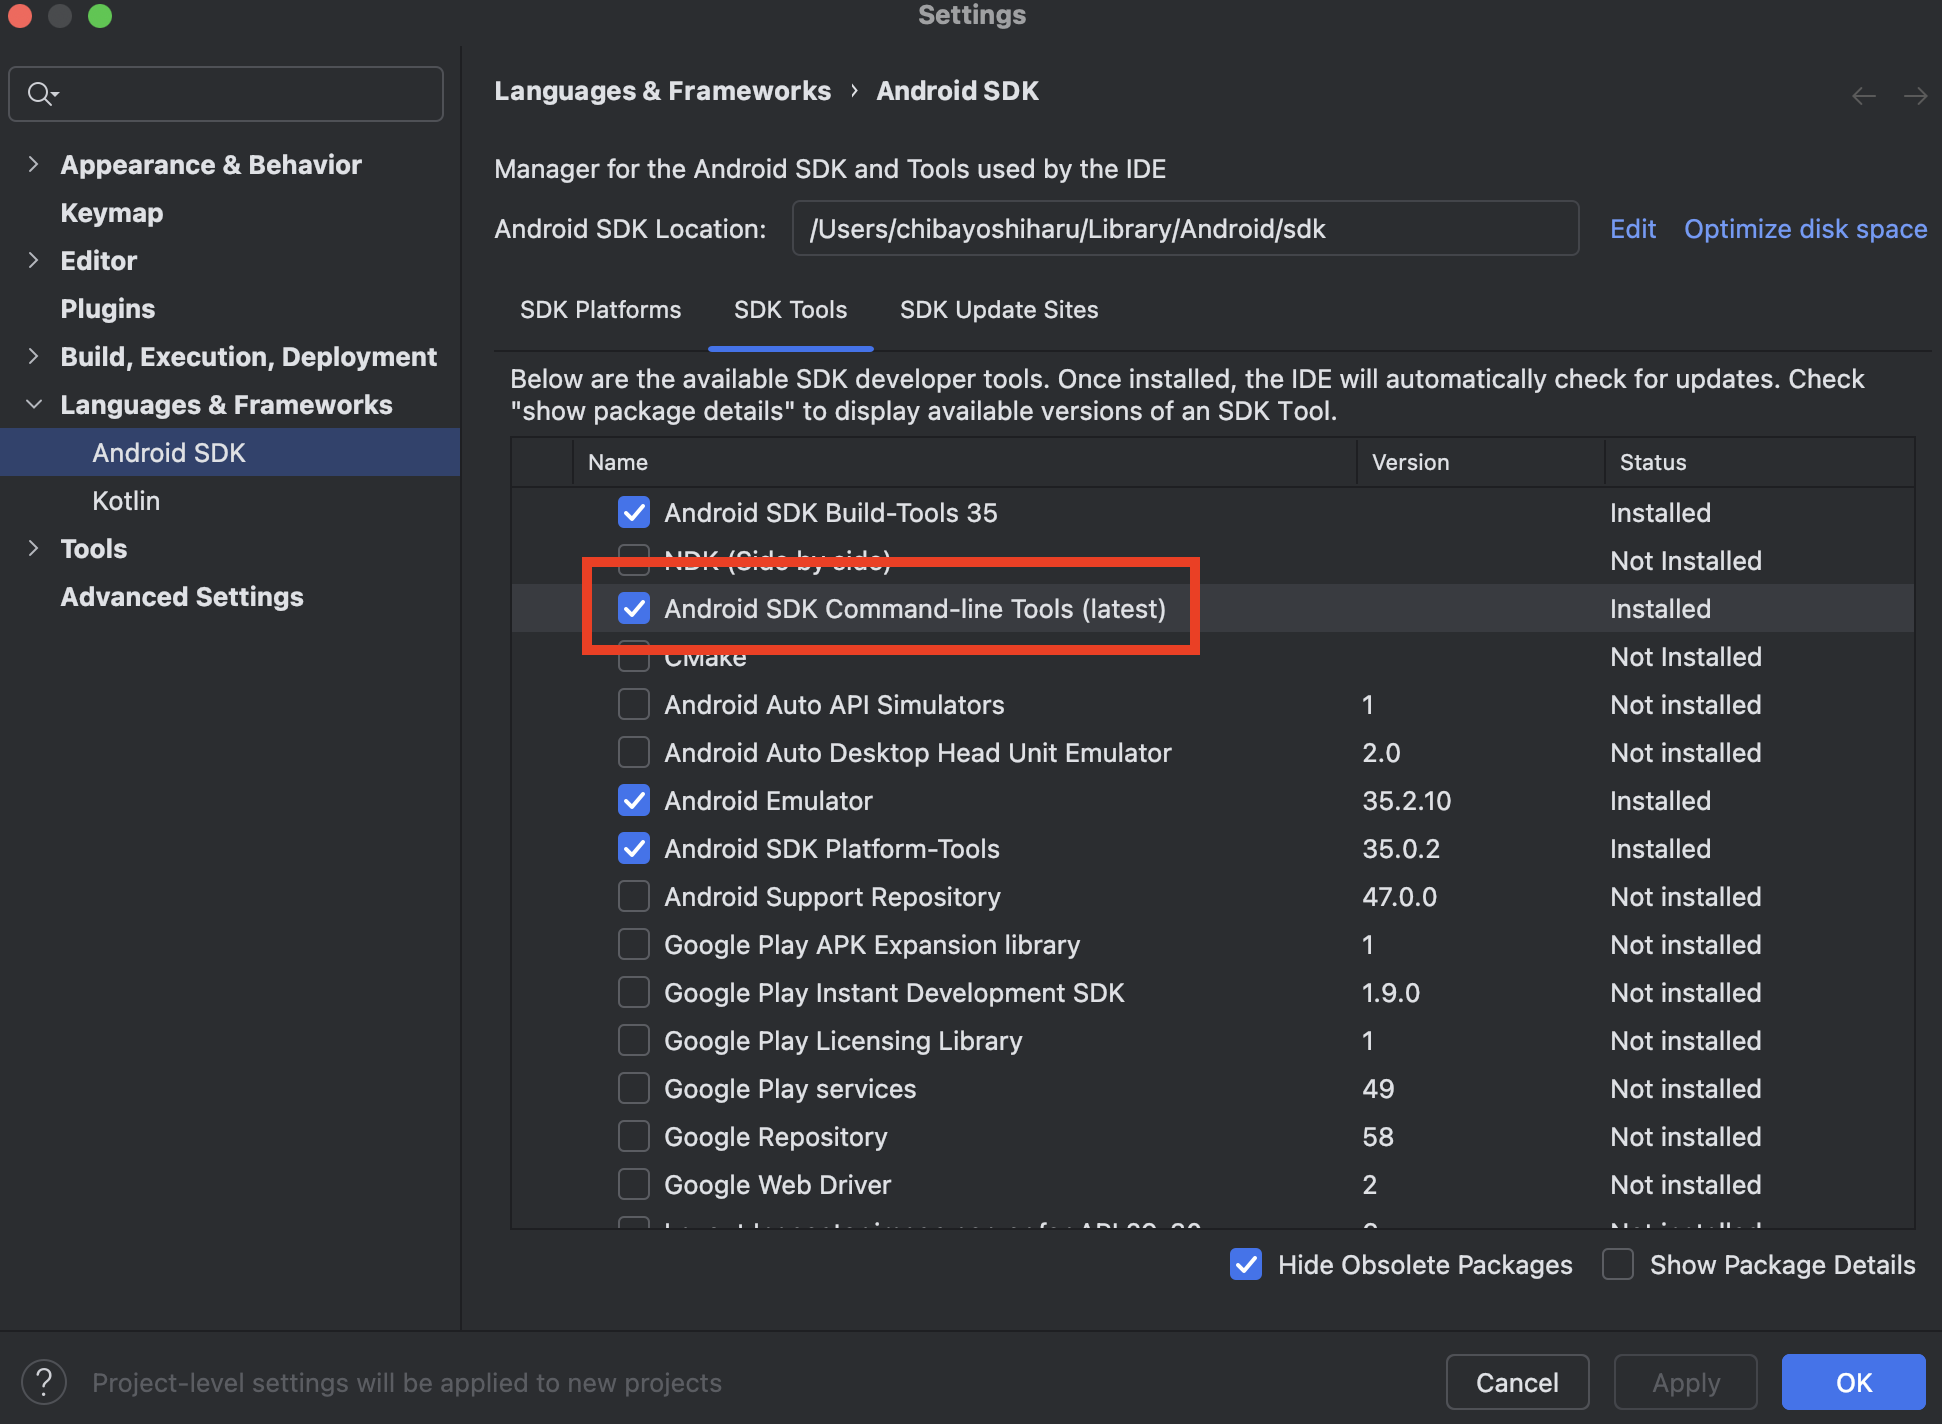The height and width of the screenshot is (1424, 1942).
Task: Click Optimize disk space
Action: tap(1805, 228)
